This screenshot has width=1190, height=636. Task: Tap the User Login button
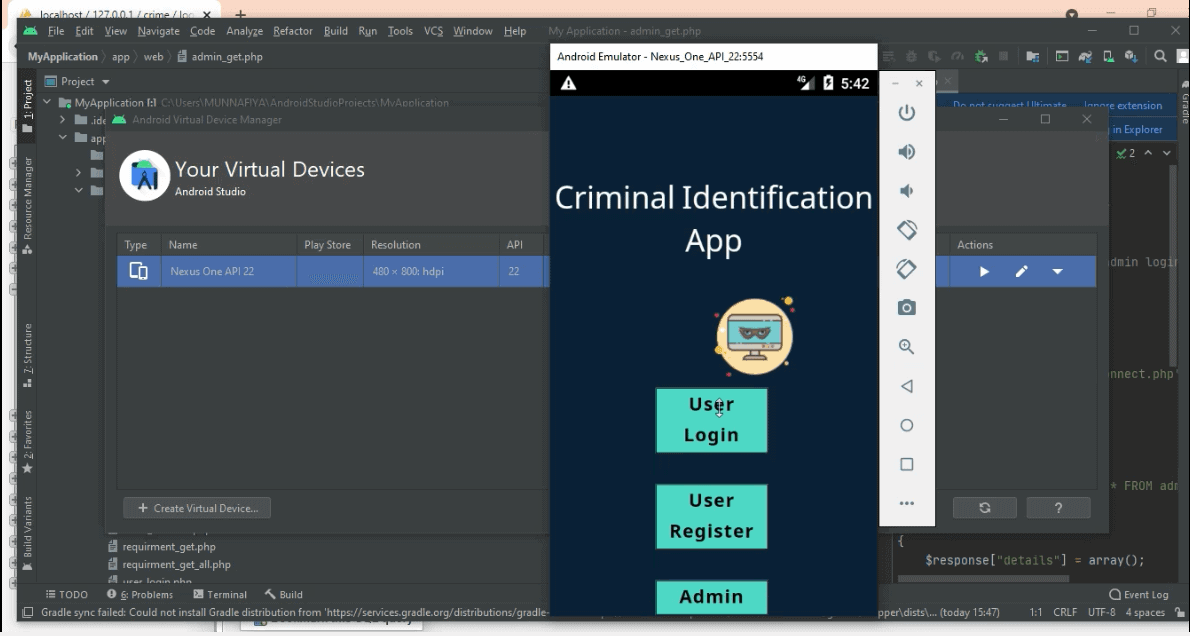pos(711,420)
